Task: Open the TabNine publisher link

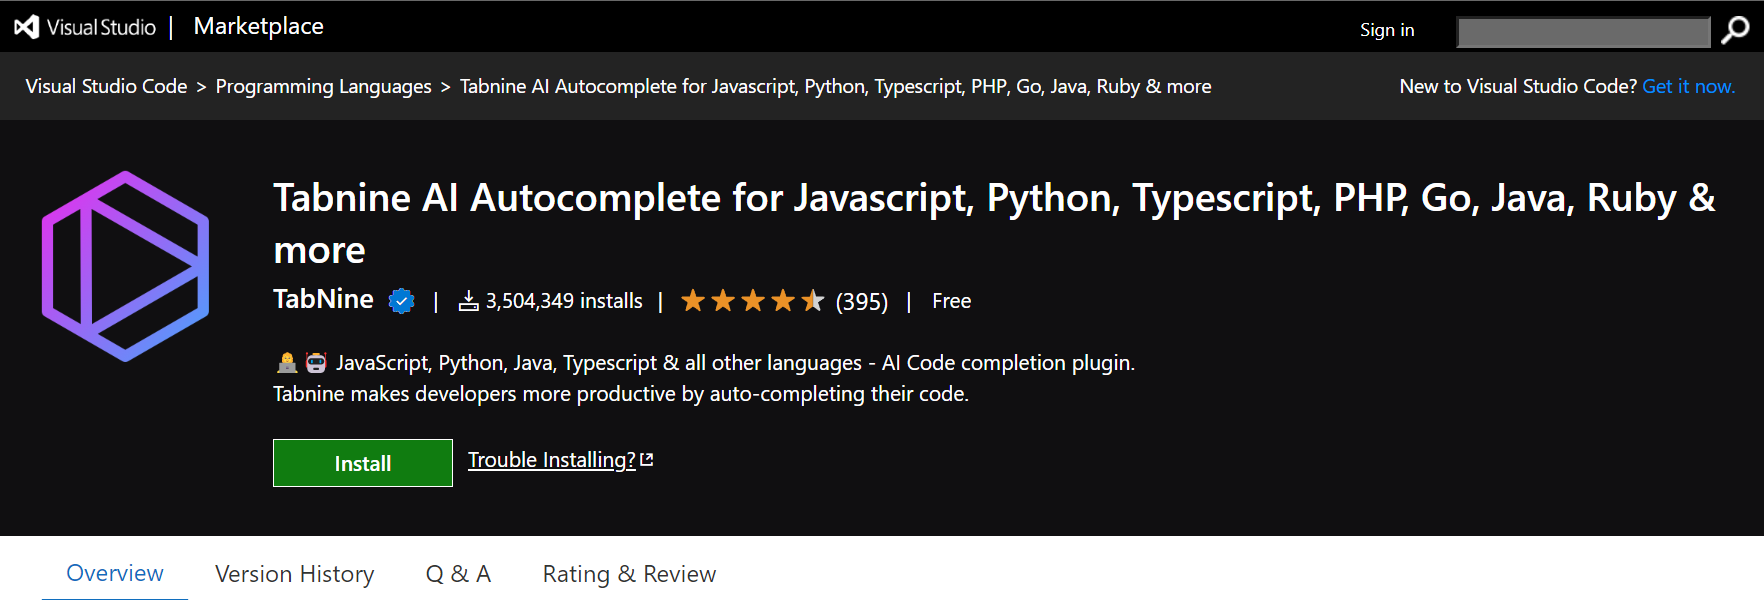Action: pos(323,299)
